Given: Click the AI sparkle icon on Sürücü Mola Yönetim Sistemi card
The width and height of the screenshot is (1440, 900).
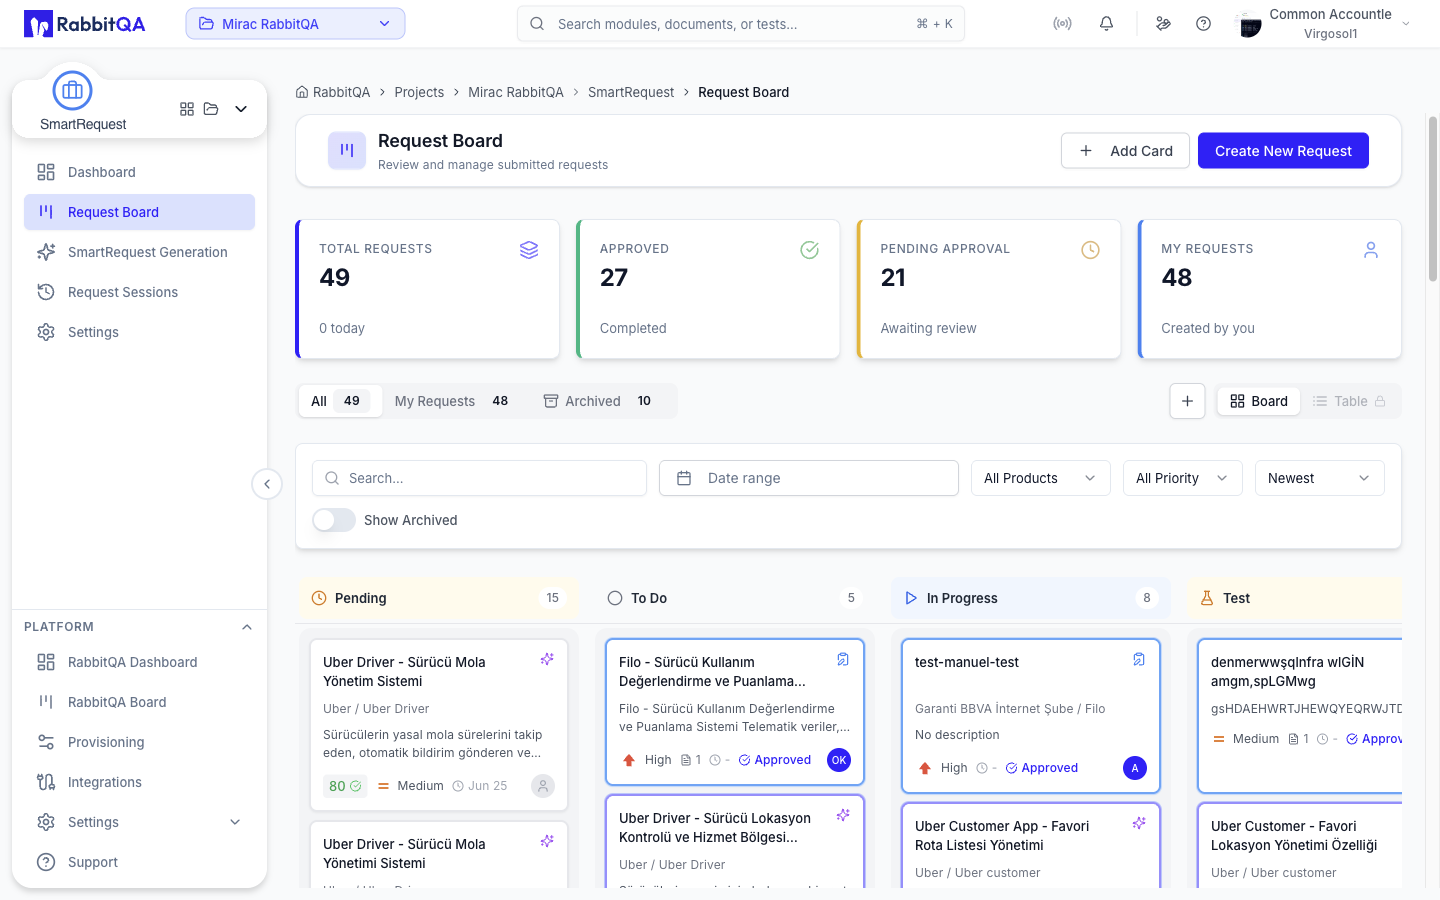Looking at the screenshot, I should pyautogui.click(x=547, y=659).
